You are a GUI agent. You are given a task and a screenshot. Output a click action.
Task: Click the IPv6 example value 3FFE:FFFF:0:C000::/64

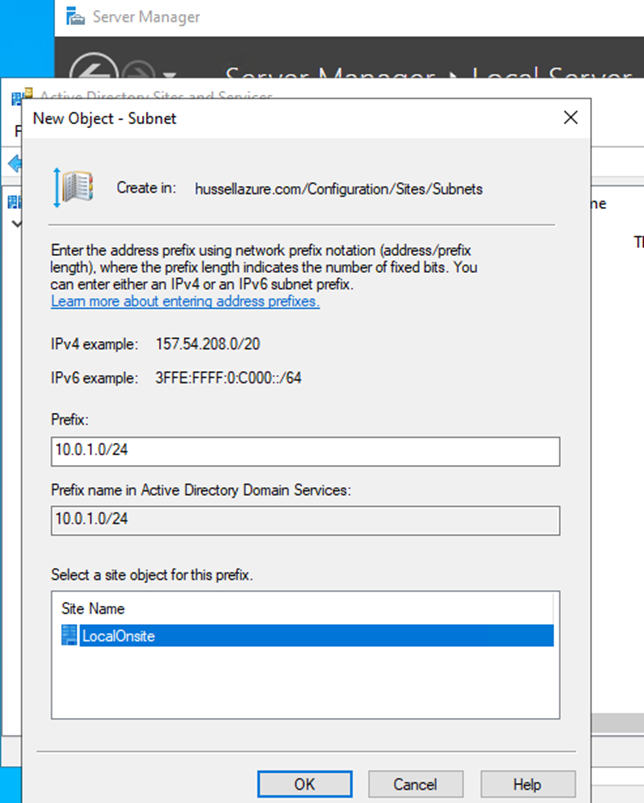coord(228,378)
